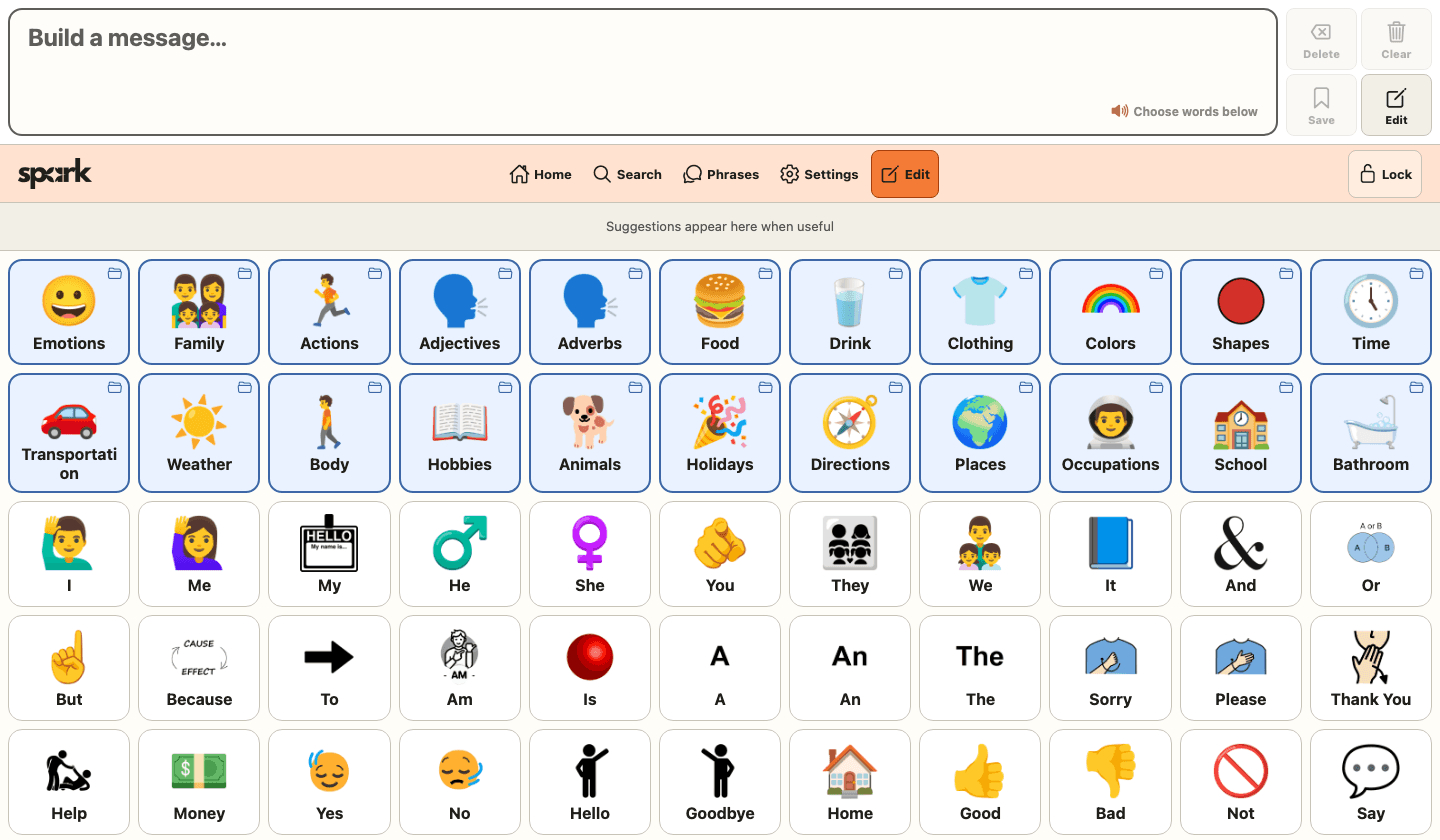Open the Family category folder
This screenshot has height=840, width=1440.
199,312
